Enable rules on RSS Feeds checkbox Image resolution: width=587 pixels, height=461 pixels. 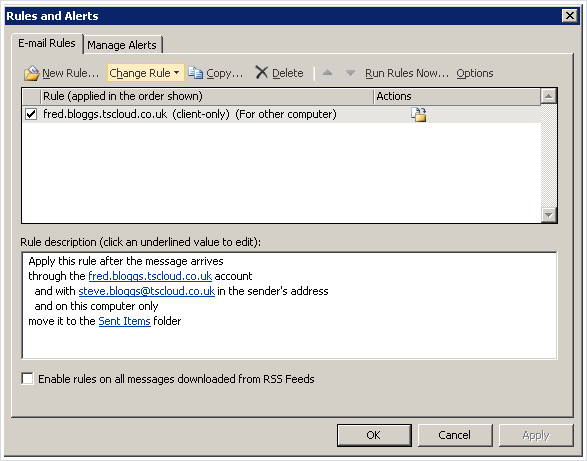[x=27, y=378]
